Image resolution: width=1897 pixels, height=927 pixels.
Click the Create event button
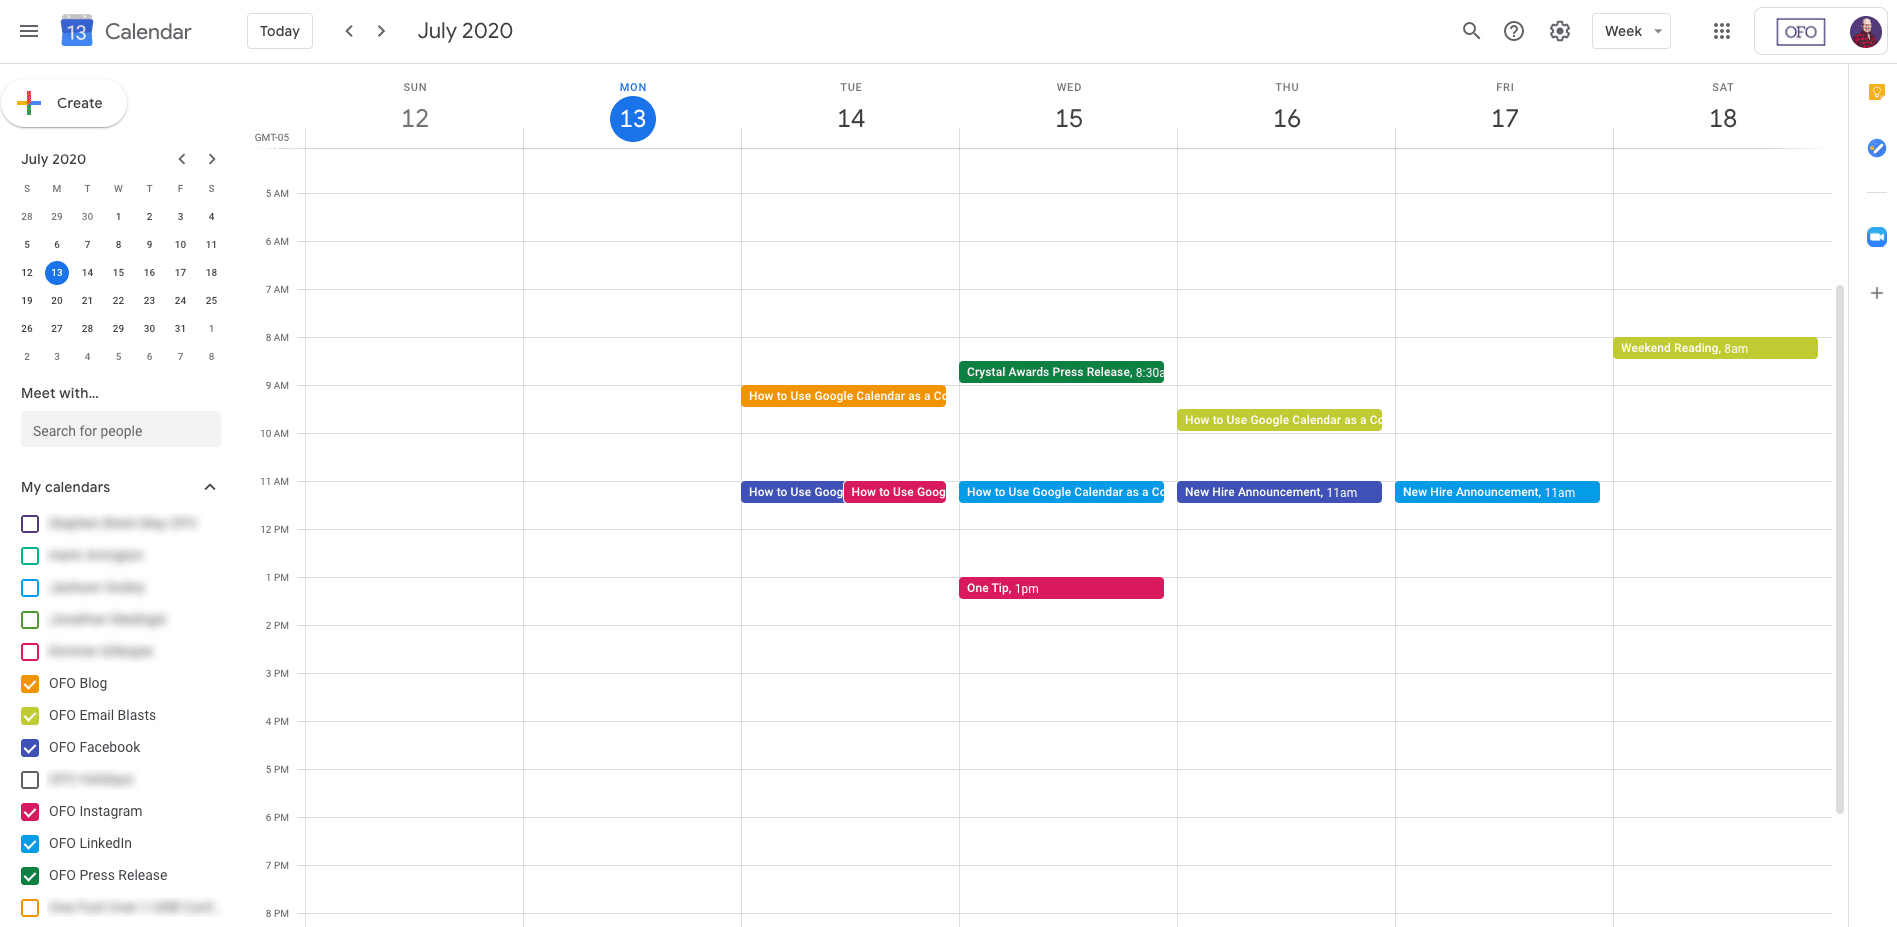pos(65,103)
